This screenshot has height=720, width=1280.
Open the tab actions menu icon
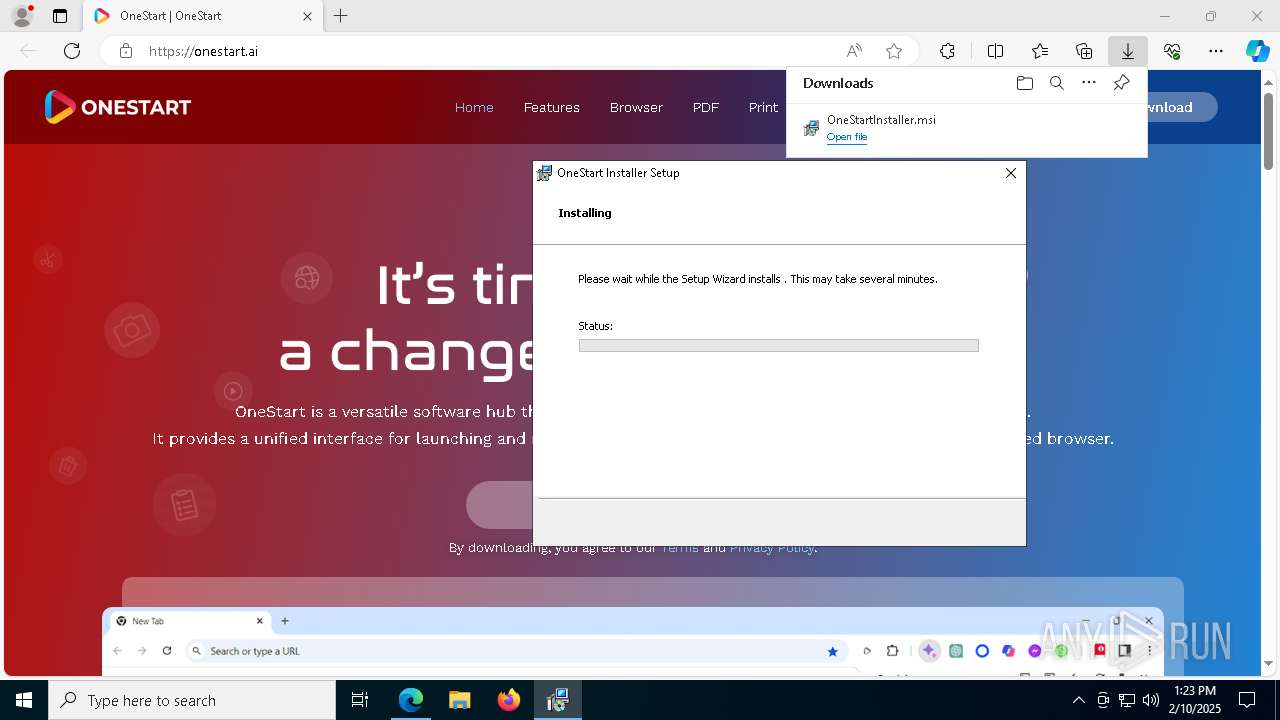click(x=60, y=16)
